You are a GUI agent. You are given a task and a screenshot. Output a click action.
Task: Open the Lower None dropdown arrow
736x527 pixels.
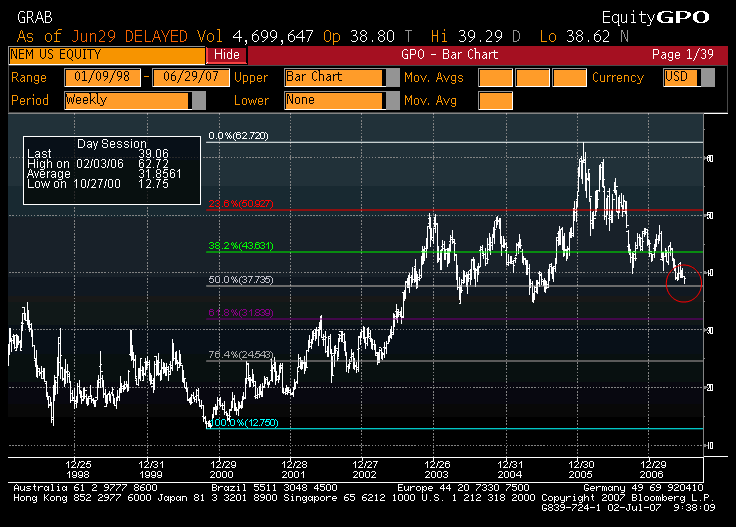coord(392,100)
